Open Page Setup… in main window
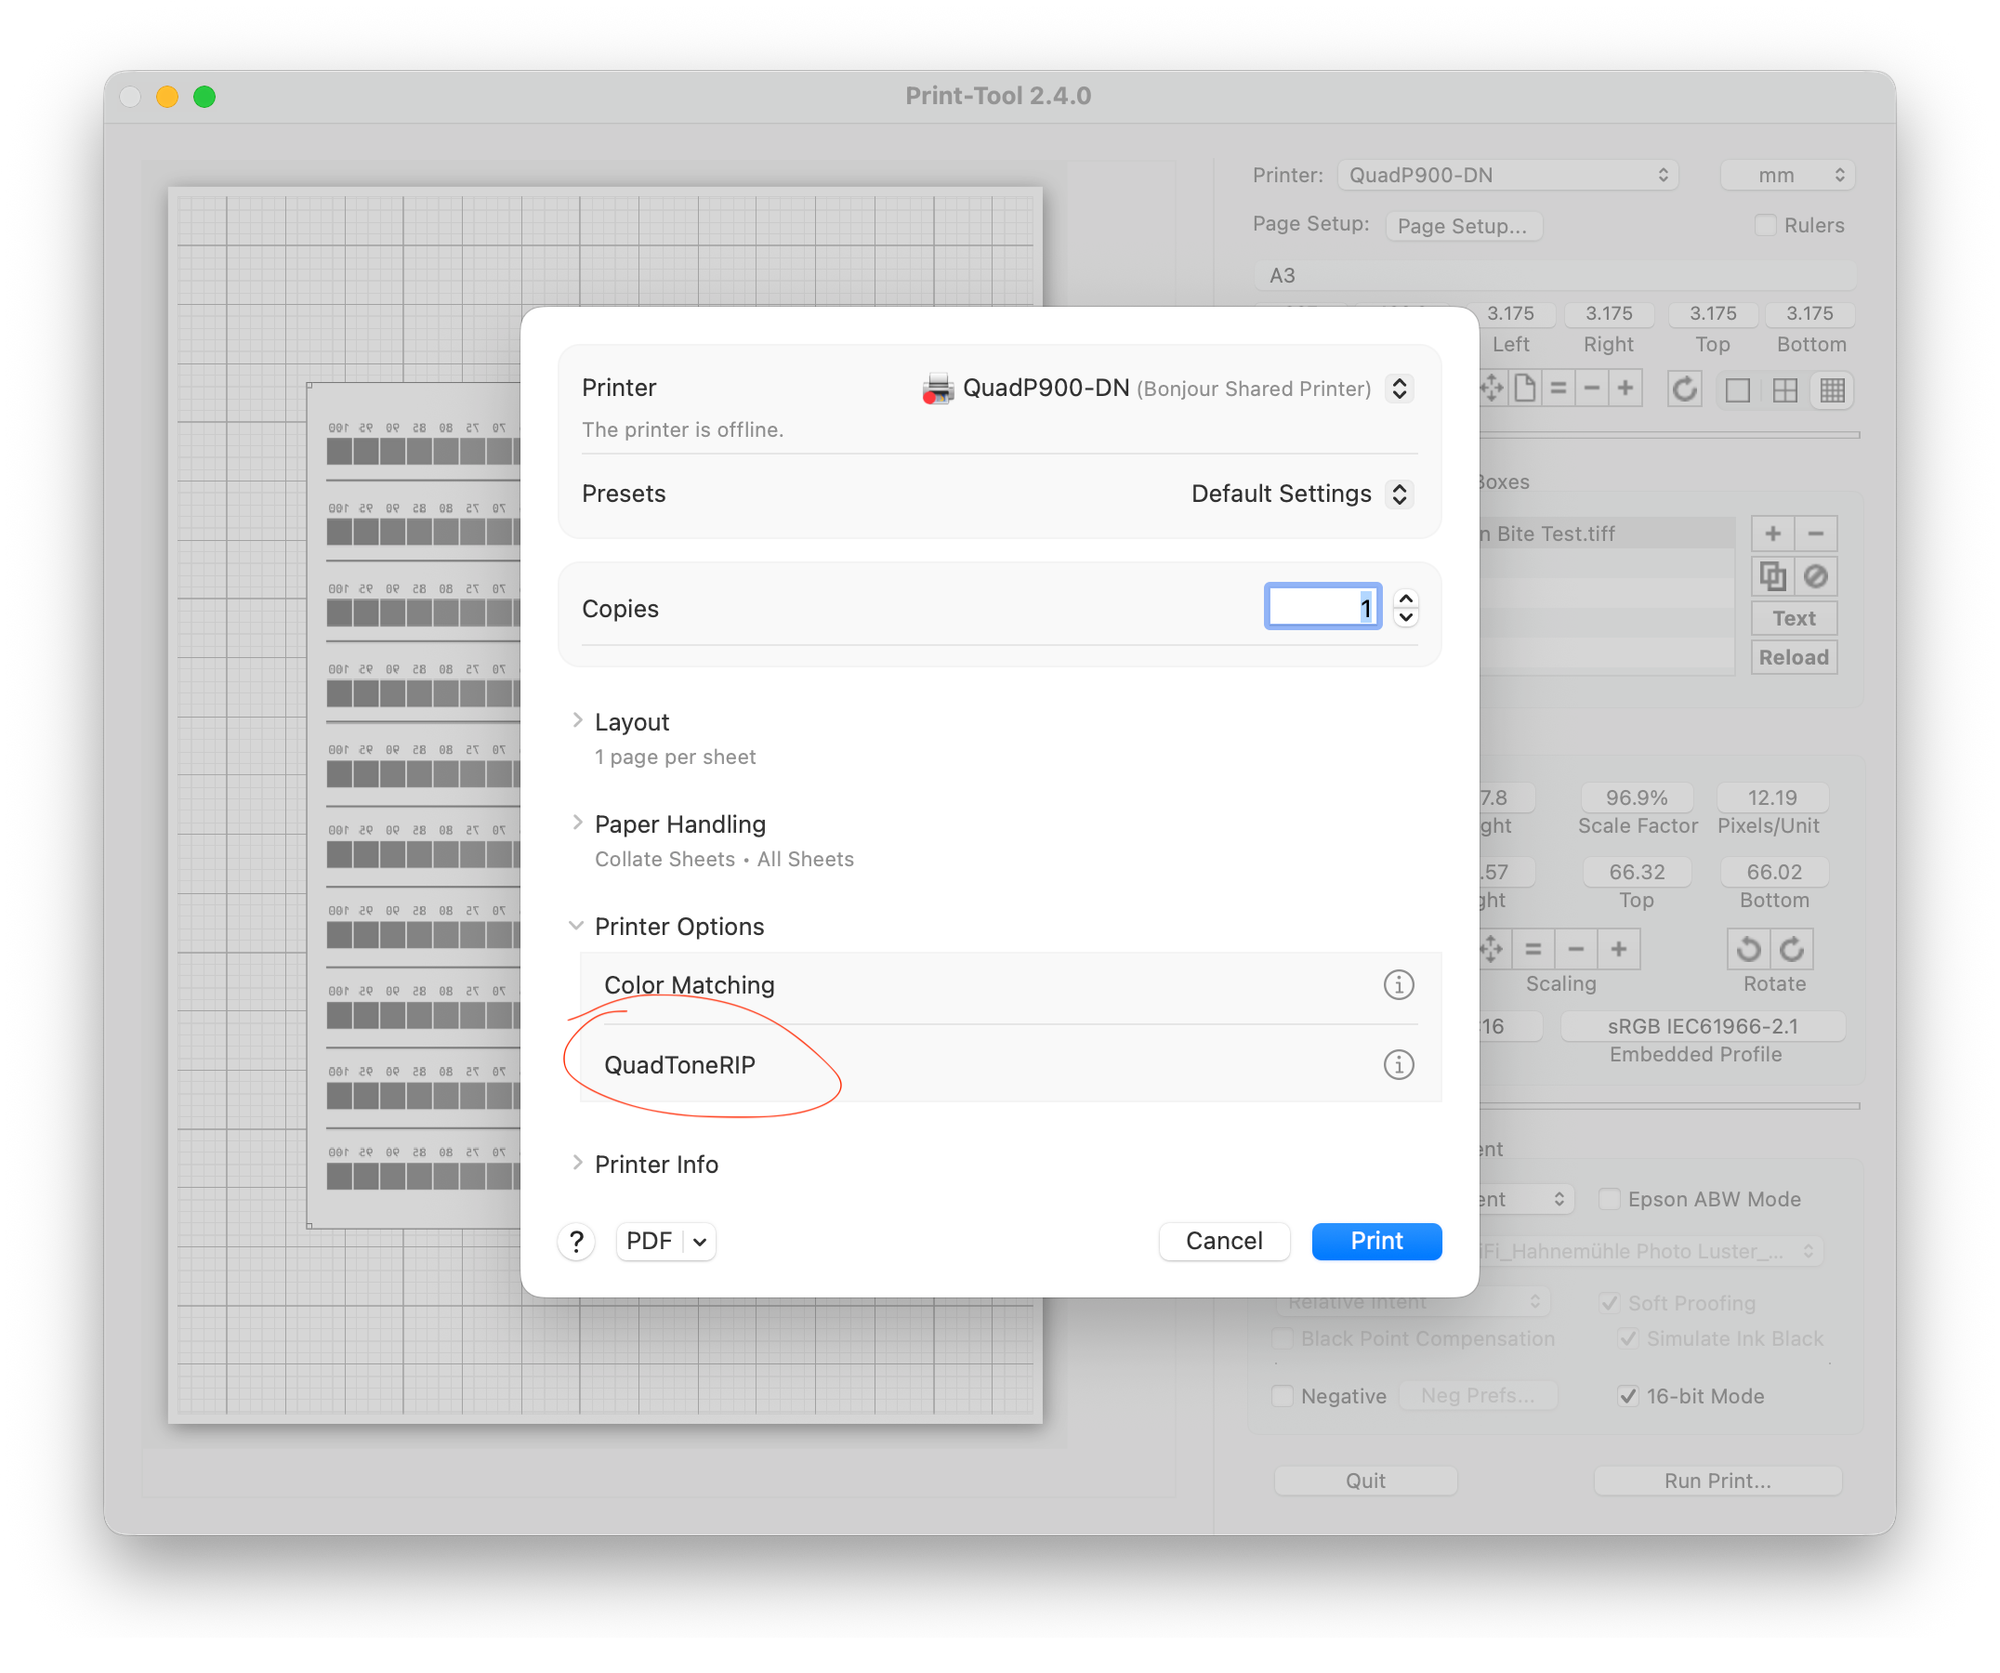 click(1462, 226)
